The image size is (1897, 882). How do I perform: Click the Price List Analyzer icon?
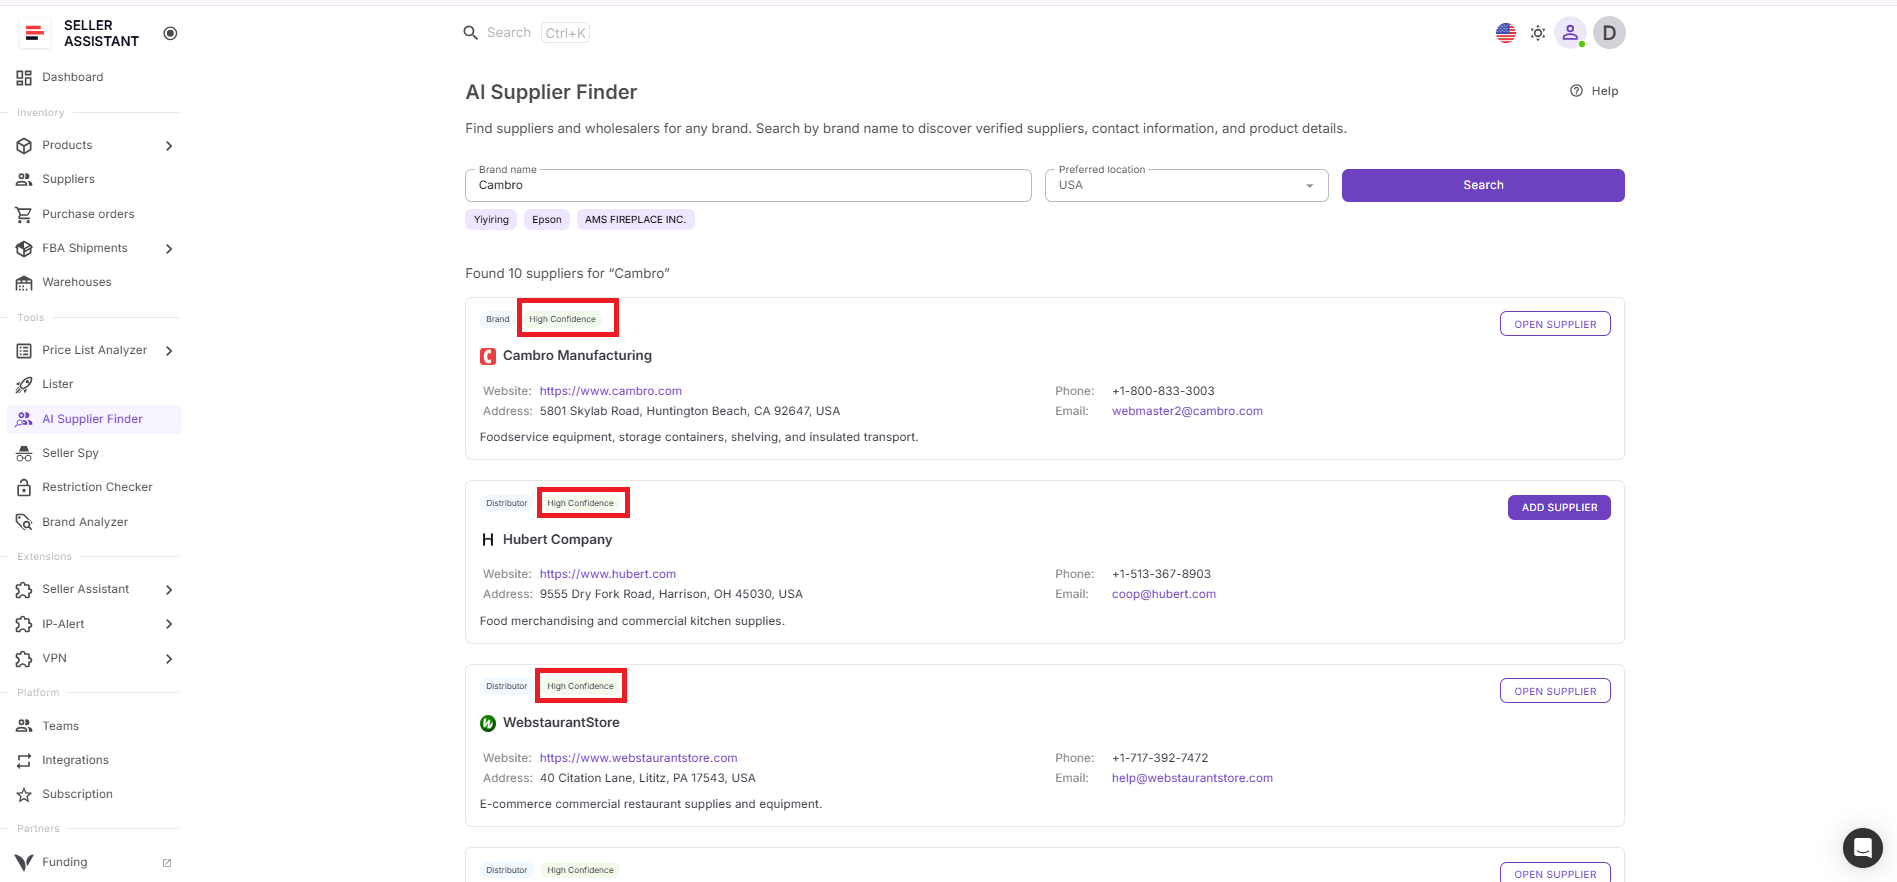point(24,351)
